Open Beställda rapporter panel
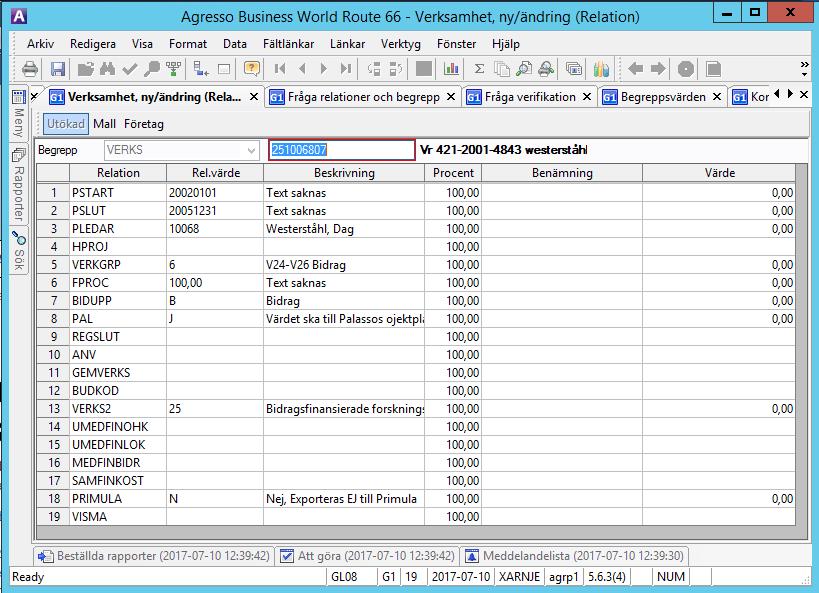 (x=154, y=556)
